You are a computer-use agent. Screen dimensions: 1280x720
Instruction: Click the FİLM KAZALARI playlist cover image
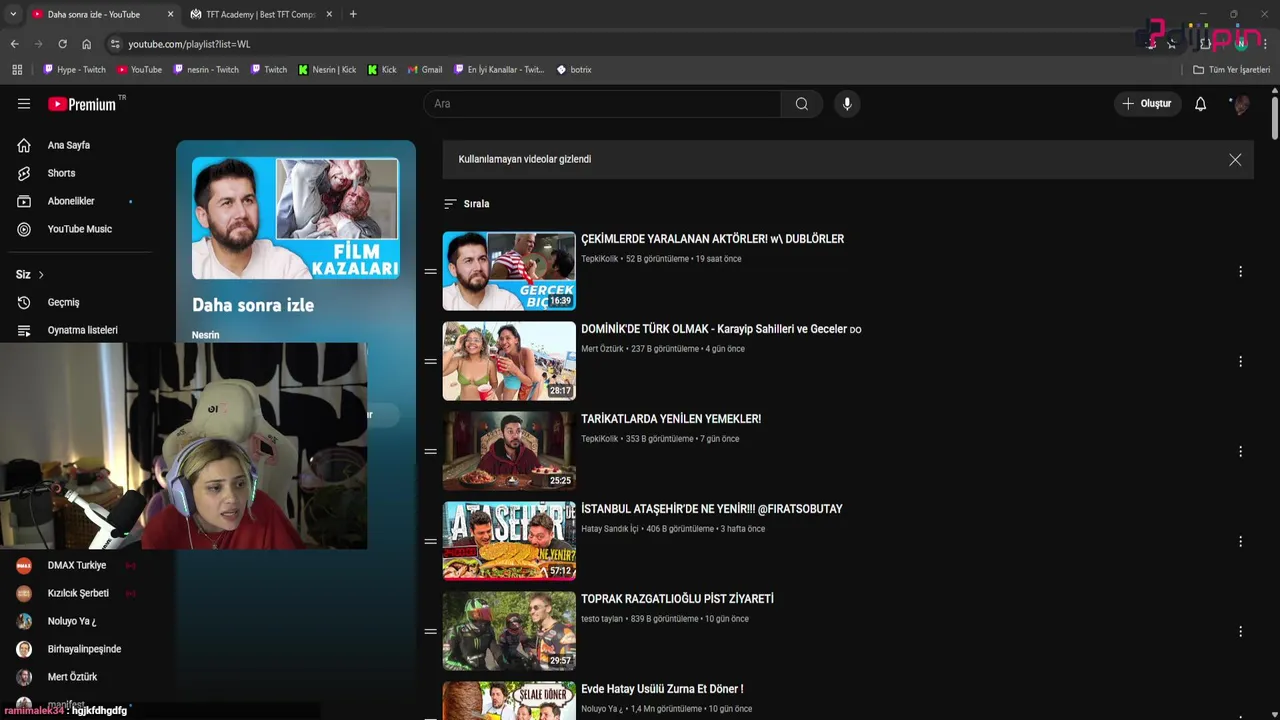[296, 218]
